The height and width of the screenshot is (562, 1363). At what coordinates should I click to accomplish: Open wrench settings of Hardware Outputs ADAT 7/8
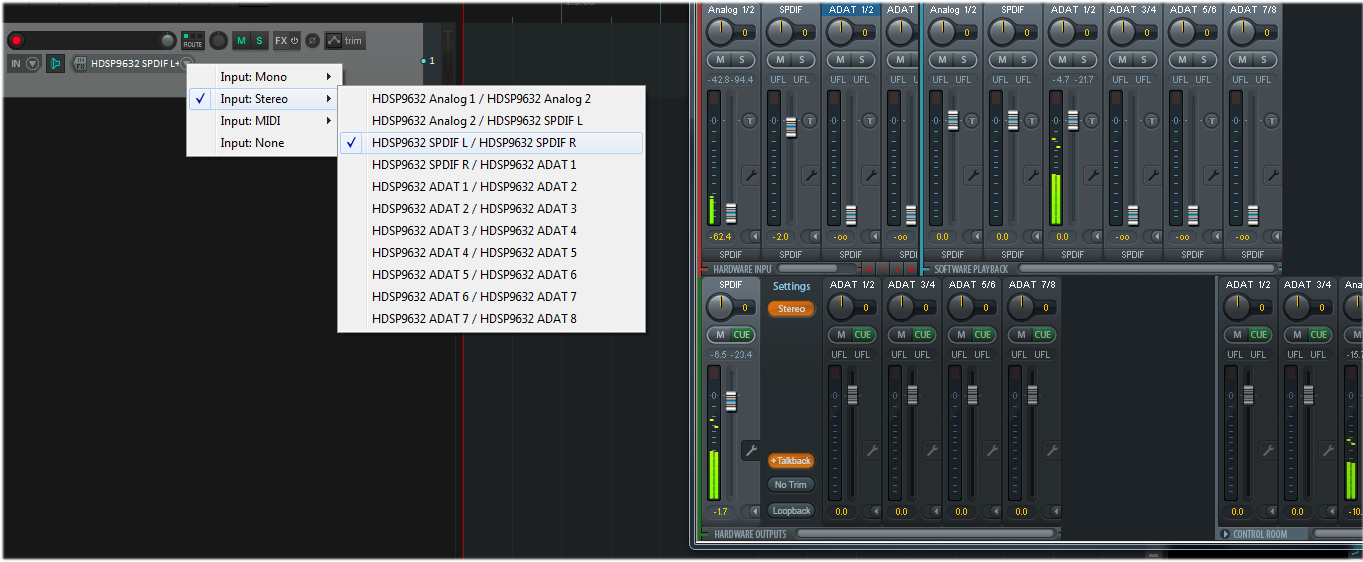click(x=1051, y=451)
